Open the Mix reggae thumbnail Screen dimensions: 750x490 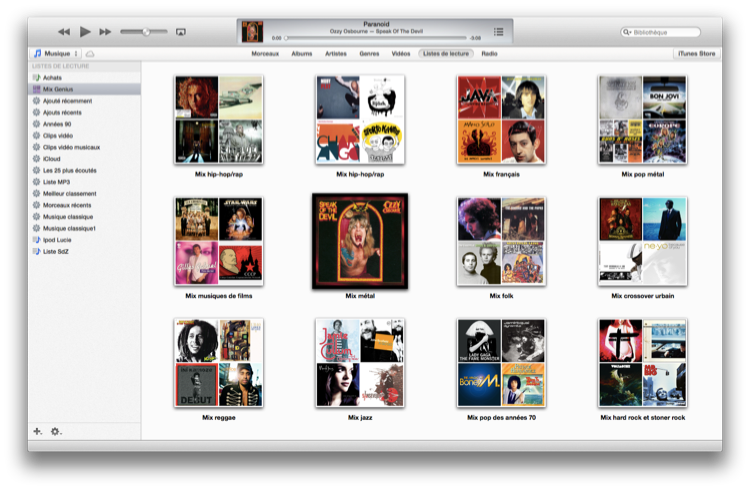point(218,363)
